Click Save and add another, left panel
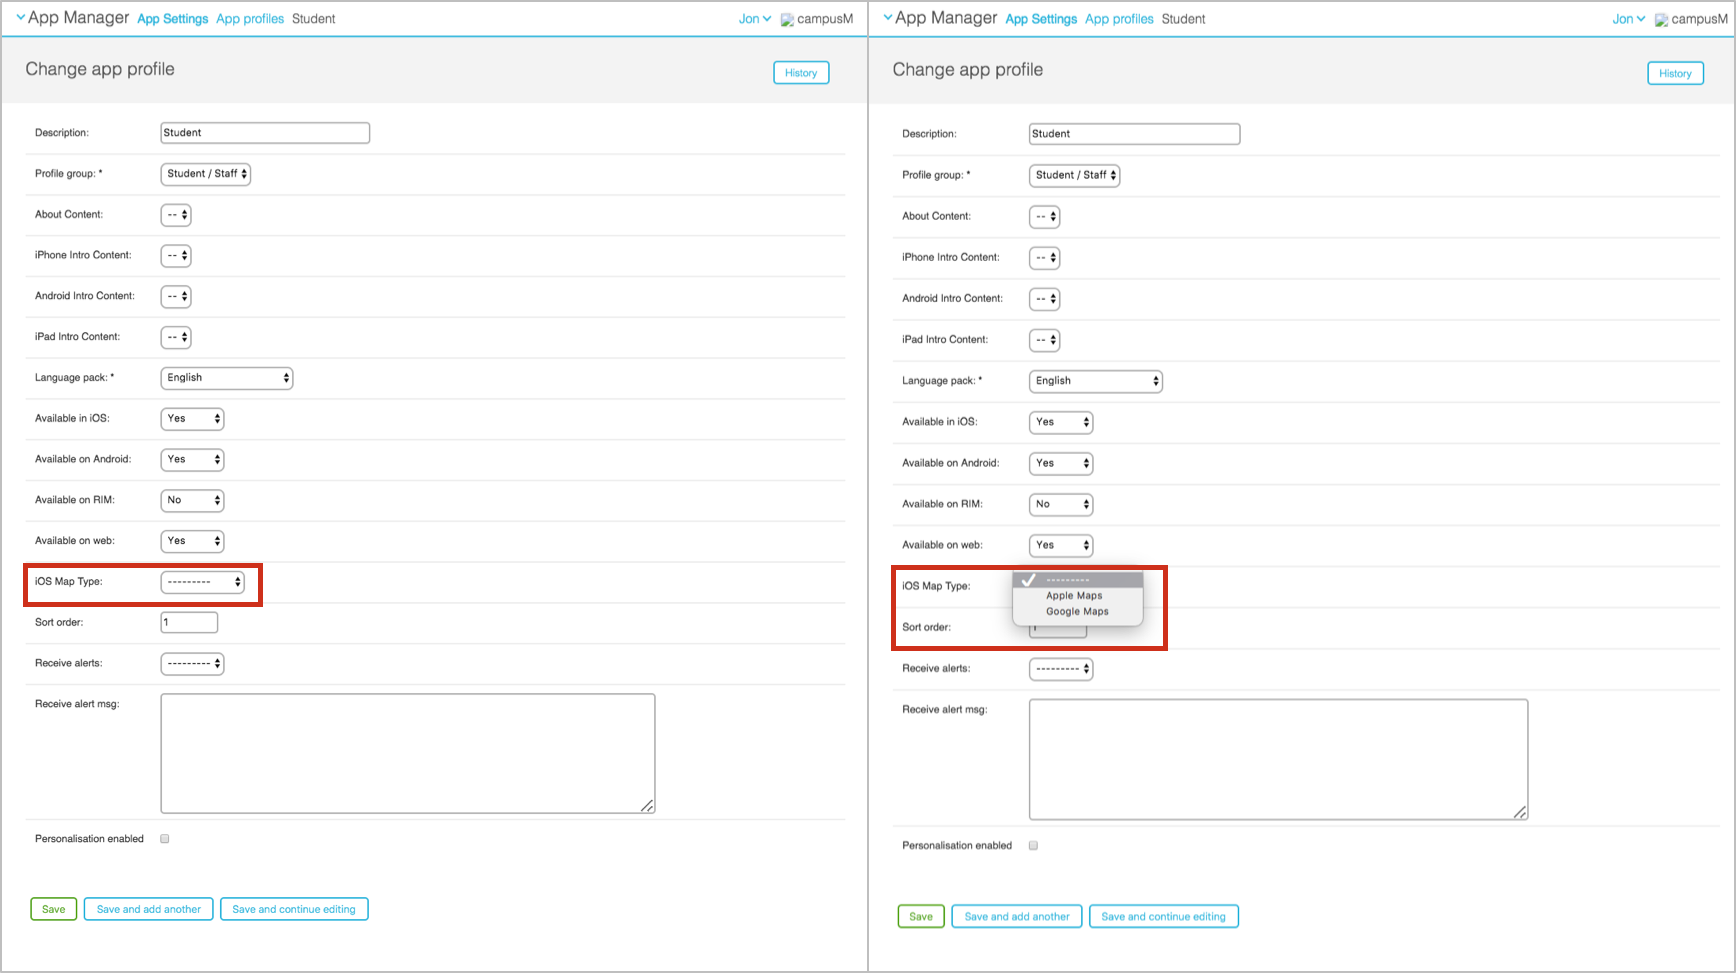The image size is (1736, 973). click(x=149, y=909)
